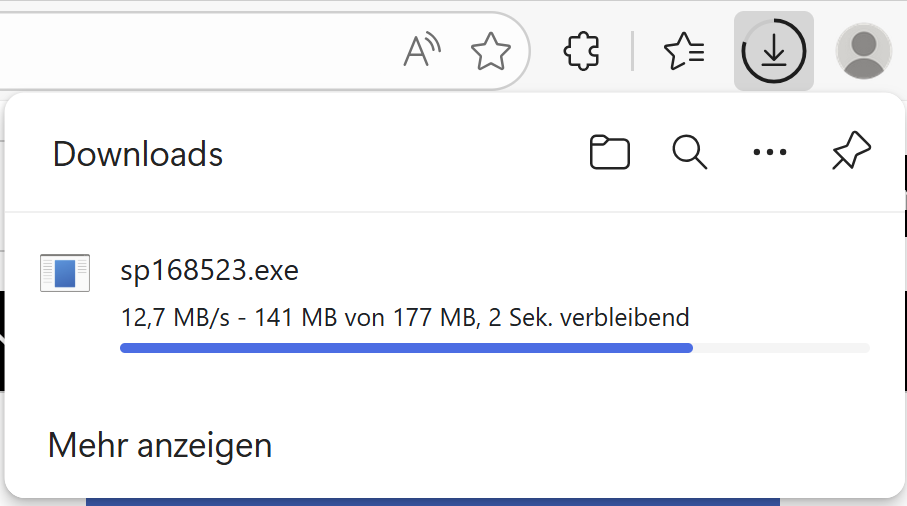Screen dimensions: 907x506
Task: Open the Extensions puzzle icon
Action: click(x=582, y=51)
